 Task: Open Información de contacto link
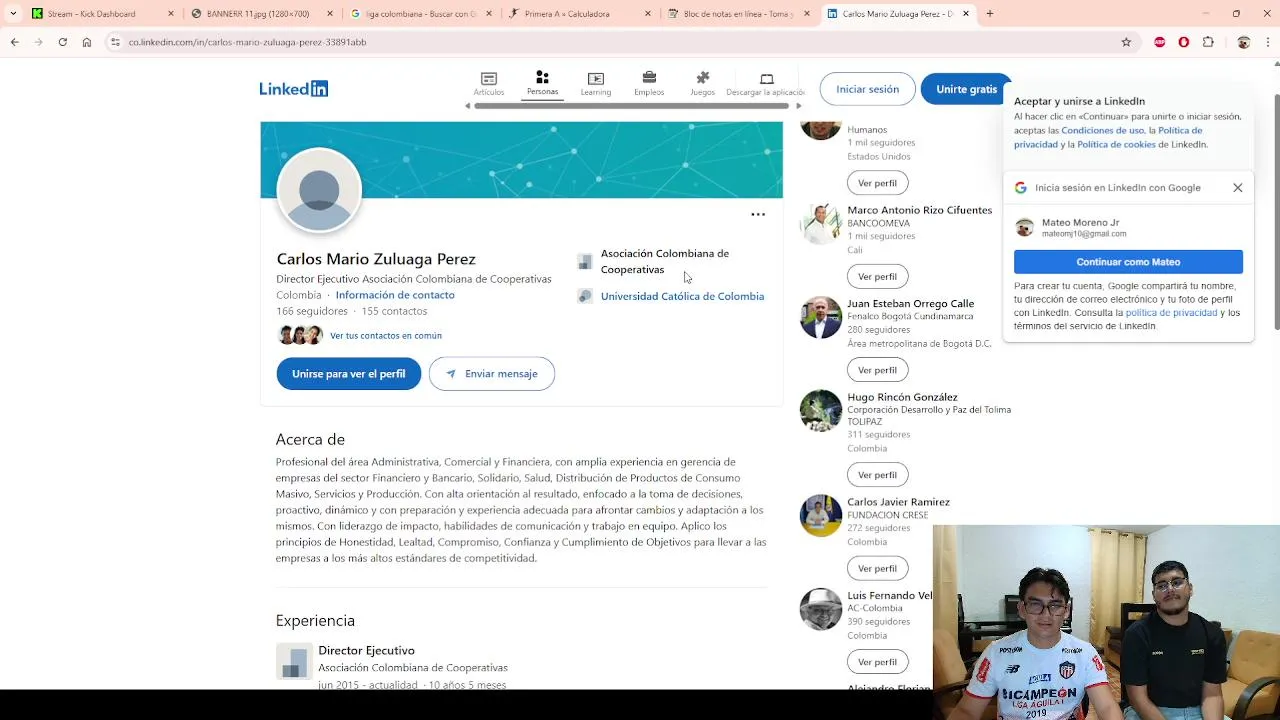(x=395, y=295)
